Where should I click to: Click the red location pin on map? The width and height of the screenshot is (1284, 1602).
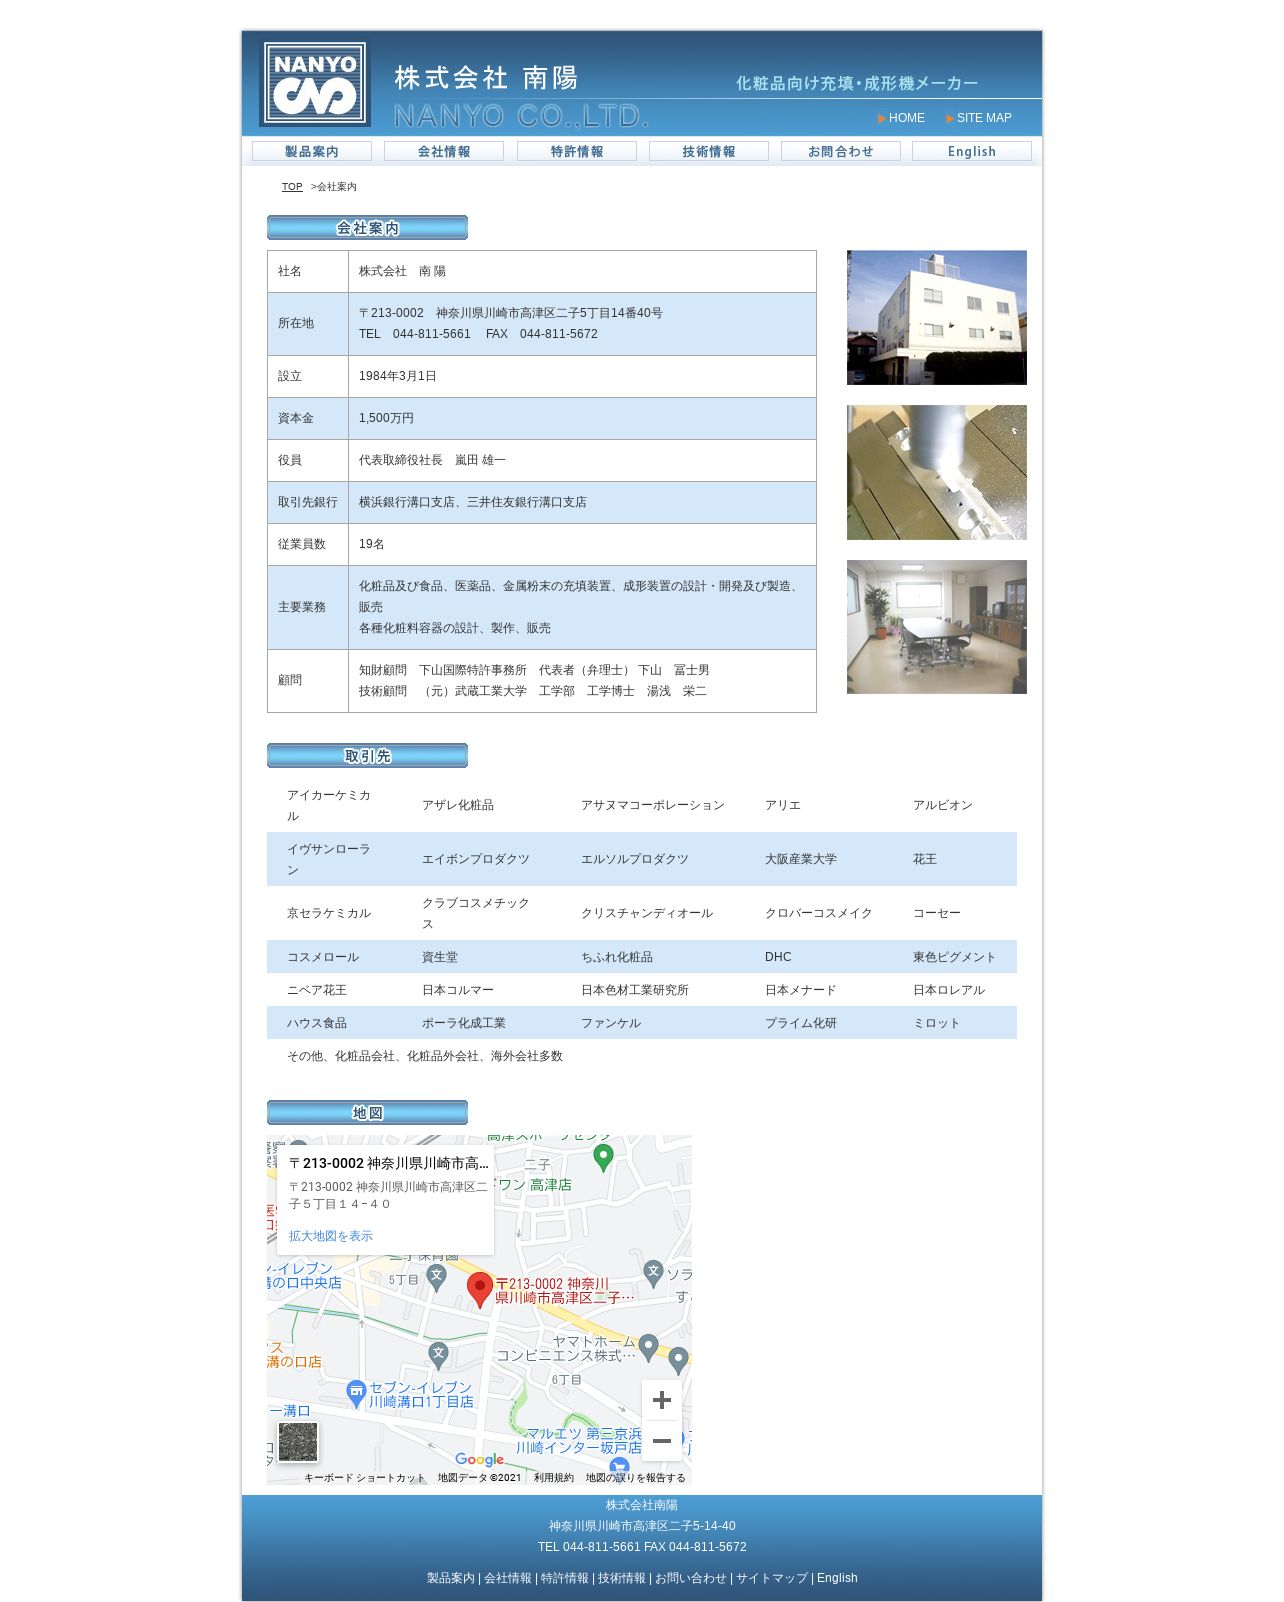pyautogui.click(x=480, y=1290)
